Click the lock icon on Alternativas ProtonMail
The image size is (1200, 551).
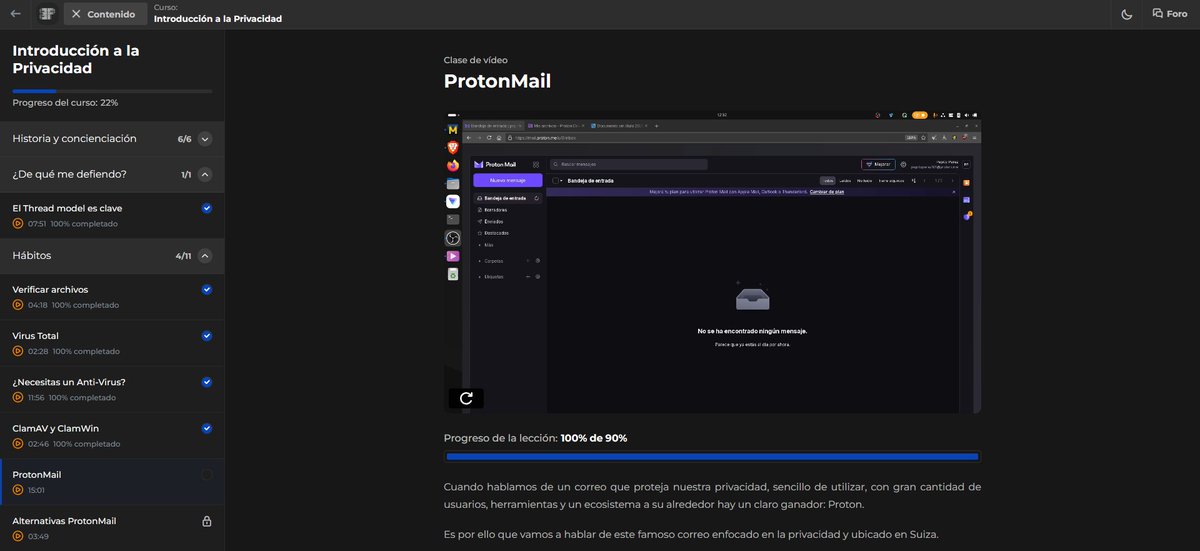click(x=207, y=521)
